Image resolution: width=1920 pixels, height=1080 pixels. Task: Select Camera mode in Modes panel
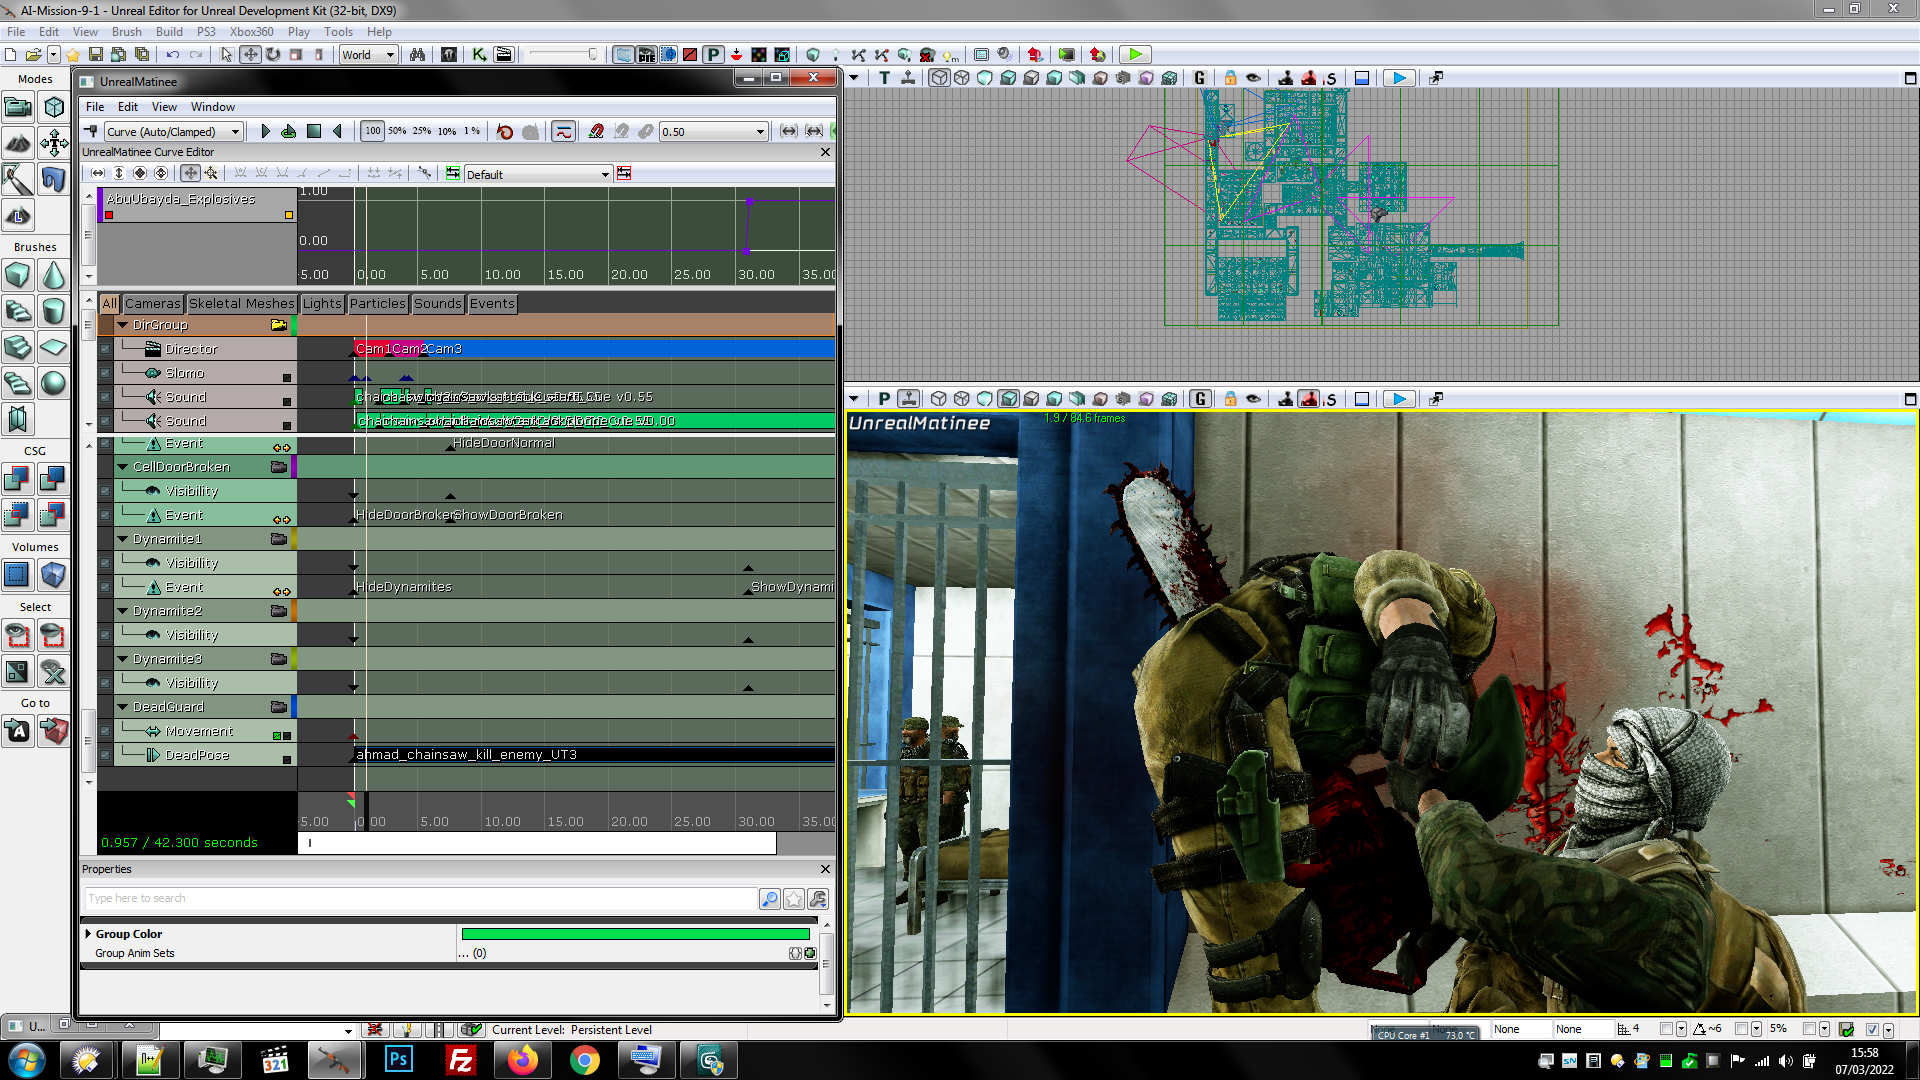click(18, 106)
